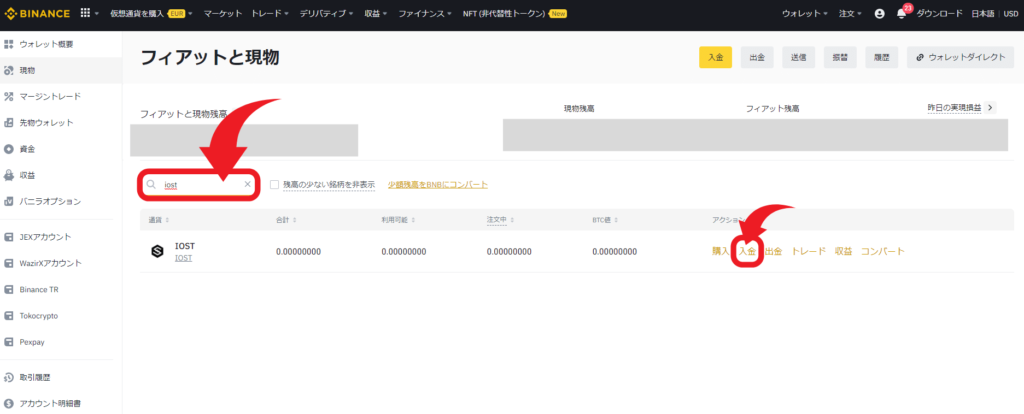Click the 資金 sidebar icon
The width and height of the screenshot is (1024, 414).
[8, 149]
